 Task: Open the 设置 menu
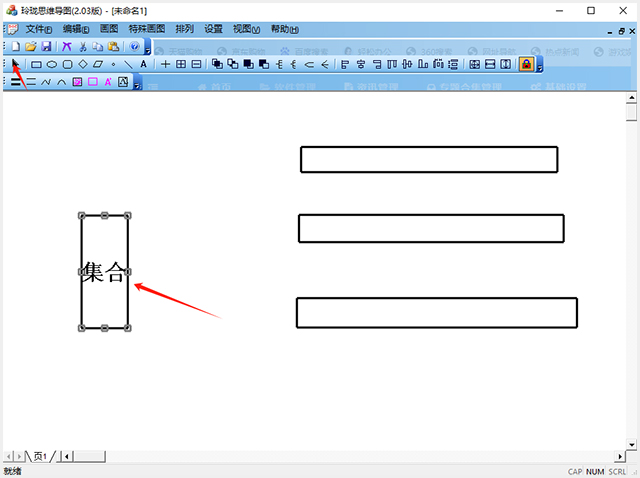point(213,29)
